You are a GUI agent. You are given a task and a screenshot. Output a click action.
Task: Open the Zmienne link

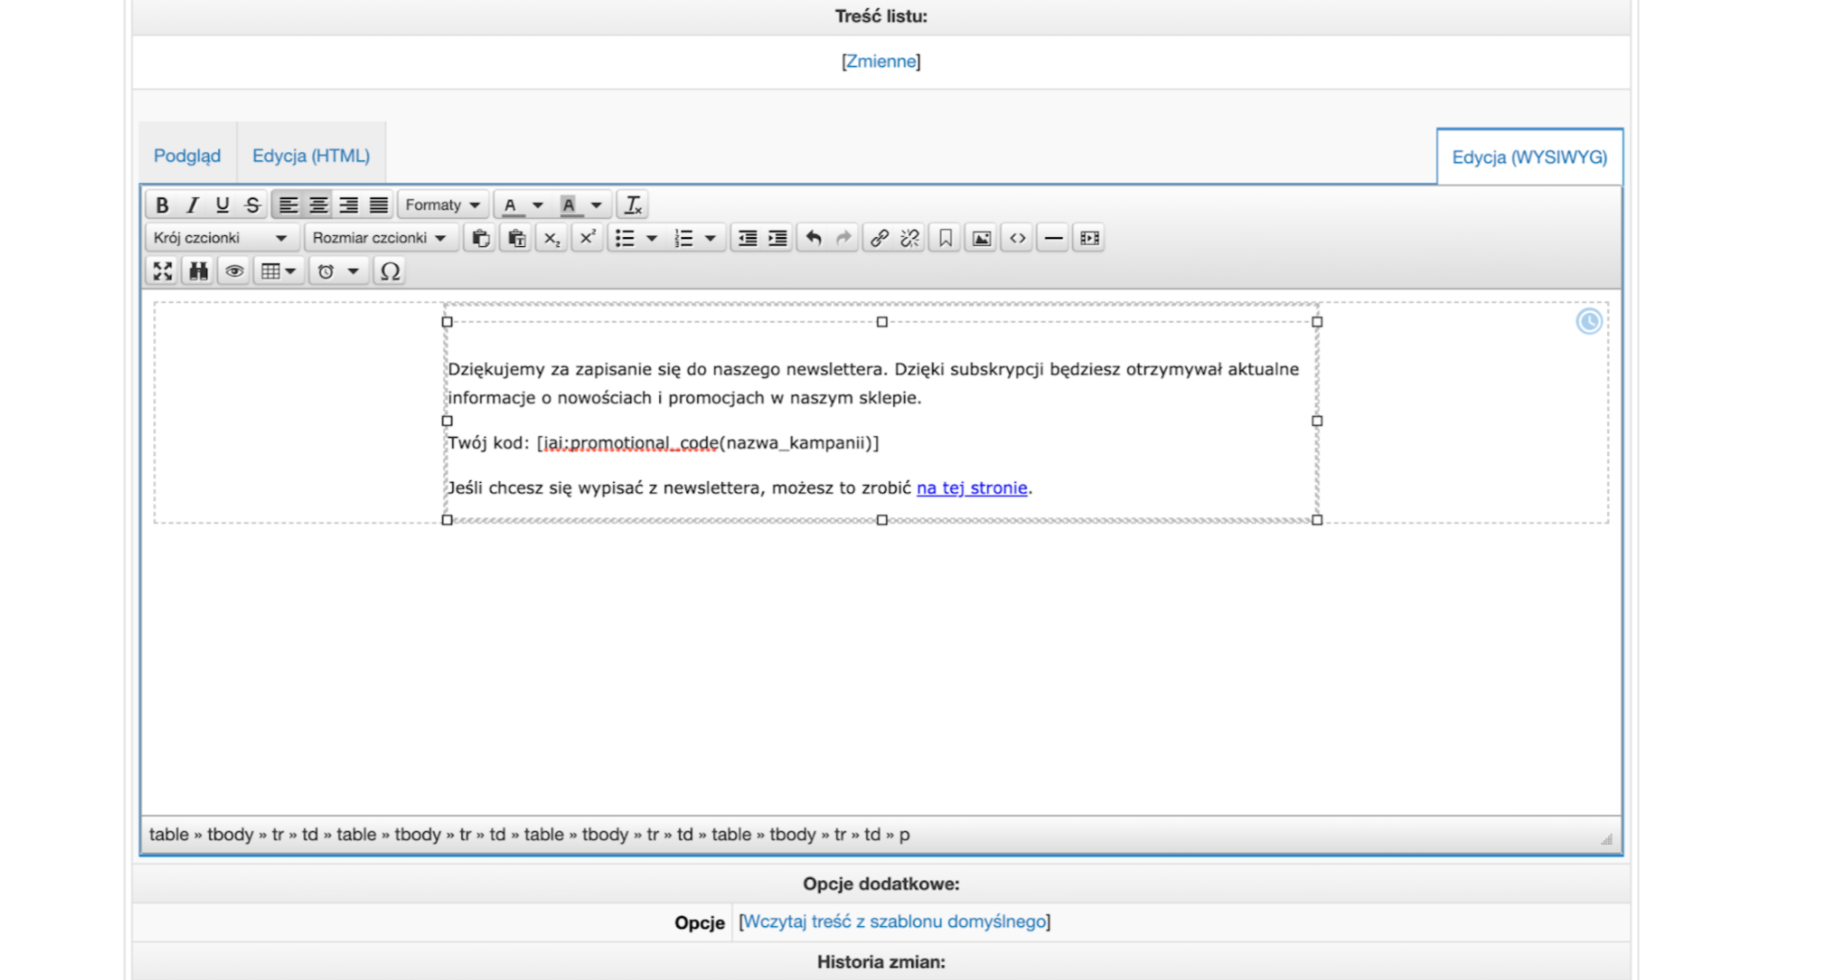pyautogui.click(x=881, y=61)
